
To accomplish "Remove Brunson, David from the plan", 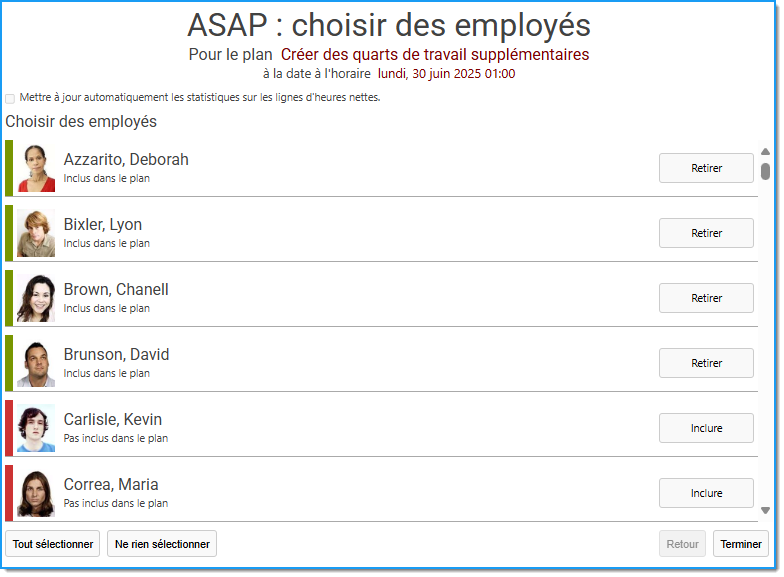I will click(x=706, y=363).
